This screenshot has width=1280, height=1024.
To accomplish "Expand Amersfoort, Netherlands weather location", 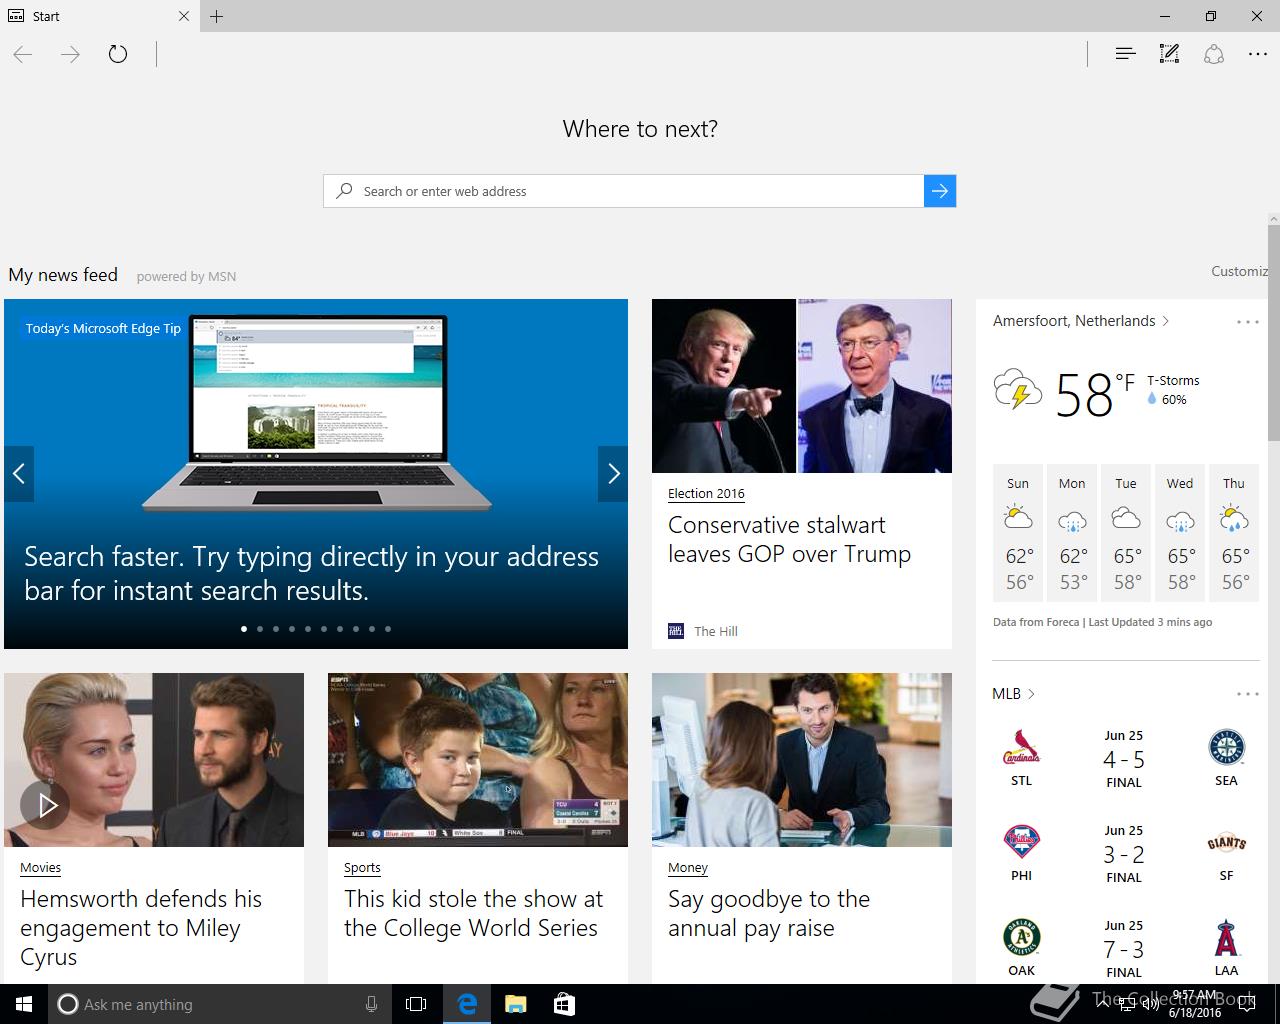I will [x=1081, y=321].
